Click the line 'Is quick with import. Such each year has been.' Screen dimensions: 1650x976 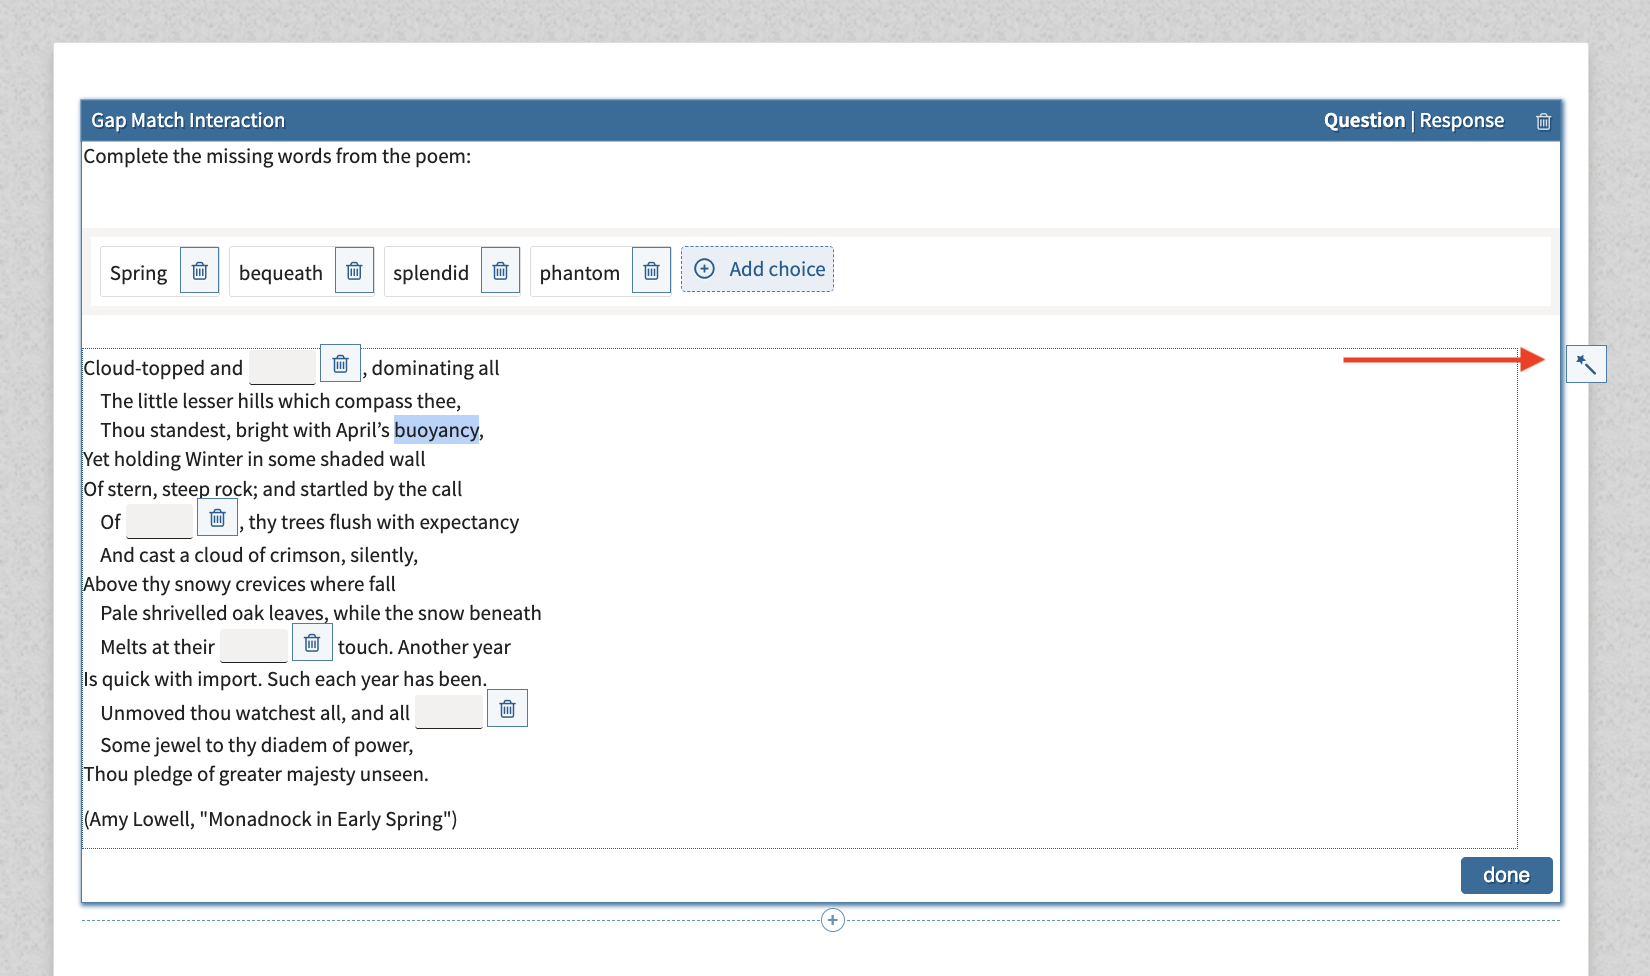285,679
